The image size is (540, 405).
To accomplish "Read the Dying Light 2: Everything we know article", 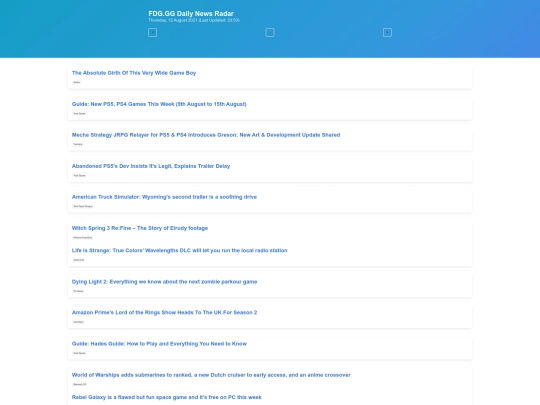I will click(x=164, y=282).
